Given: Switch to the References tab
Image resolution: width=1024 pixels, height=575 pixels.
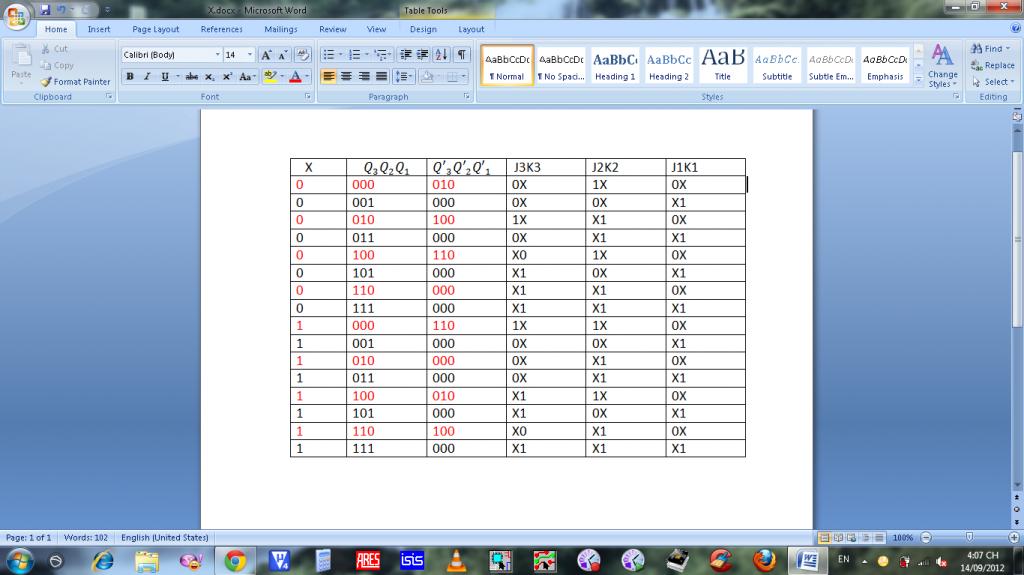Looking at the screenshot, I should pos(221,29).
